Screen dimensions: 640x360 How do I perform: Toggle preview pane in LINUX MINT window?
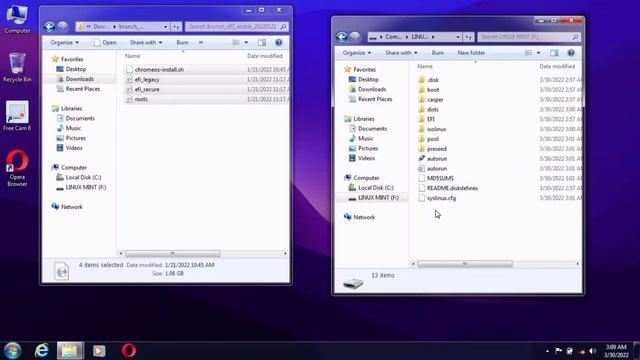pos(554,53)
